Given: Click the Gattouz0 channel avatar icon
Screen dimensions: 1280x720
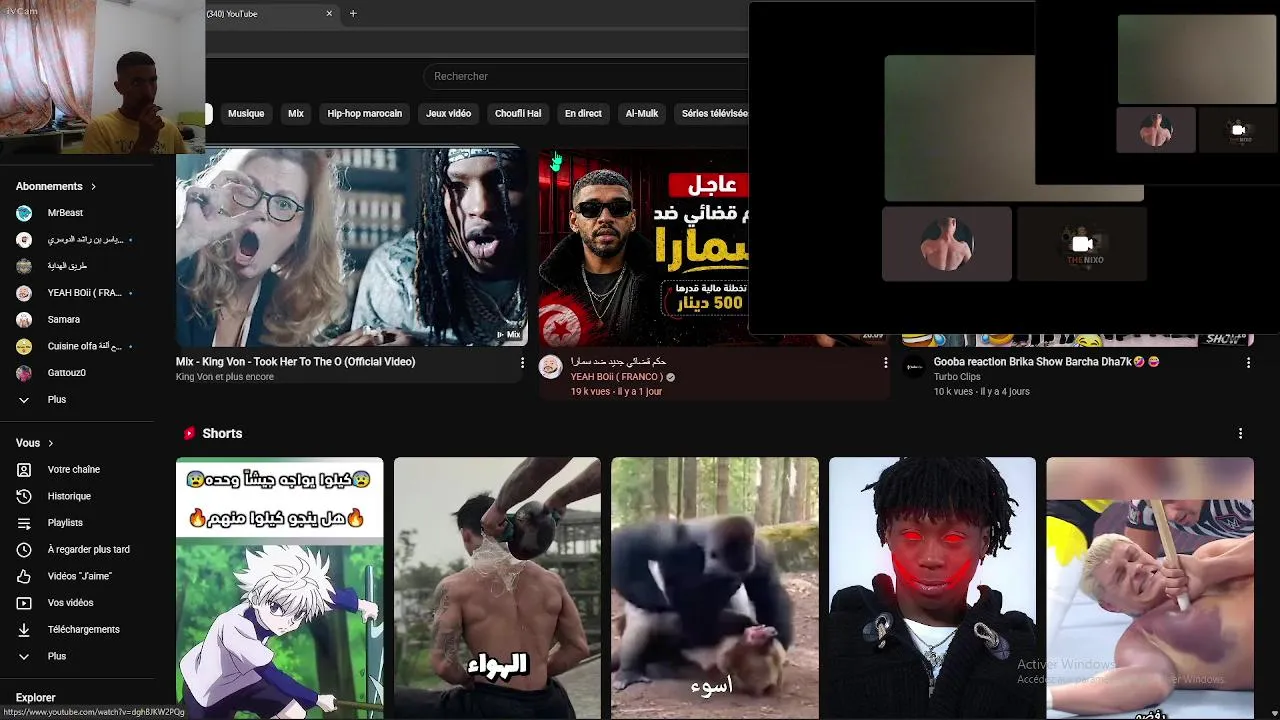Looking at the screenshot, I should pos(24,373).
